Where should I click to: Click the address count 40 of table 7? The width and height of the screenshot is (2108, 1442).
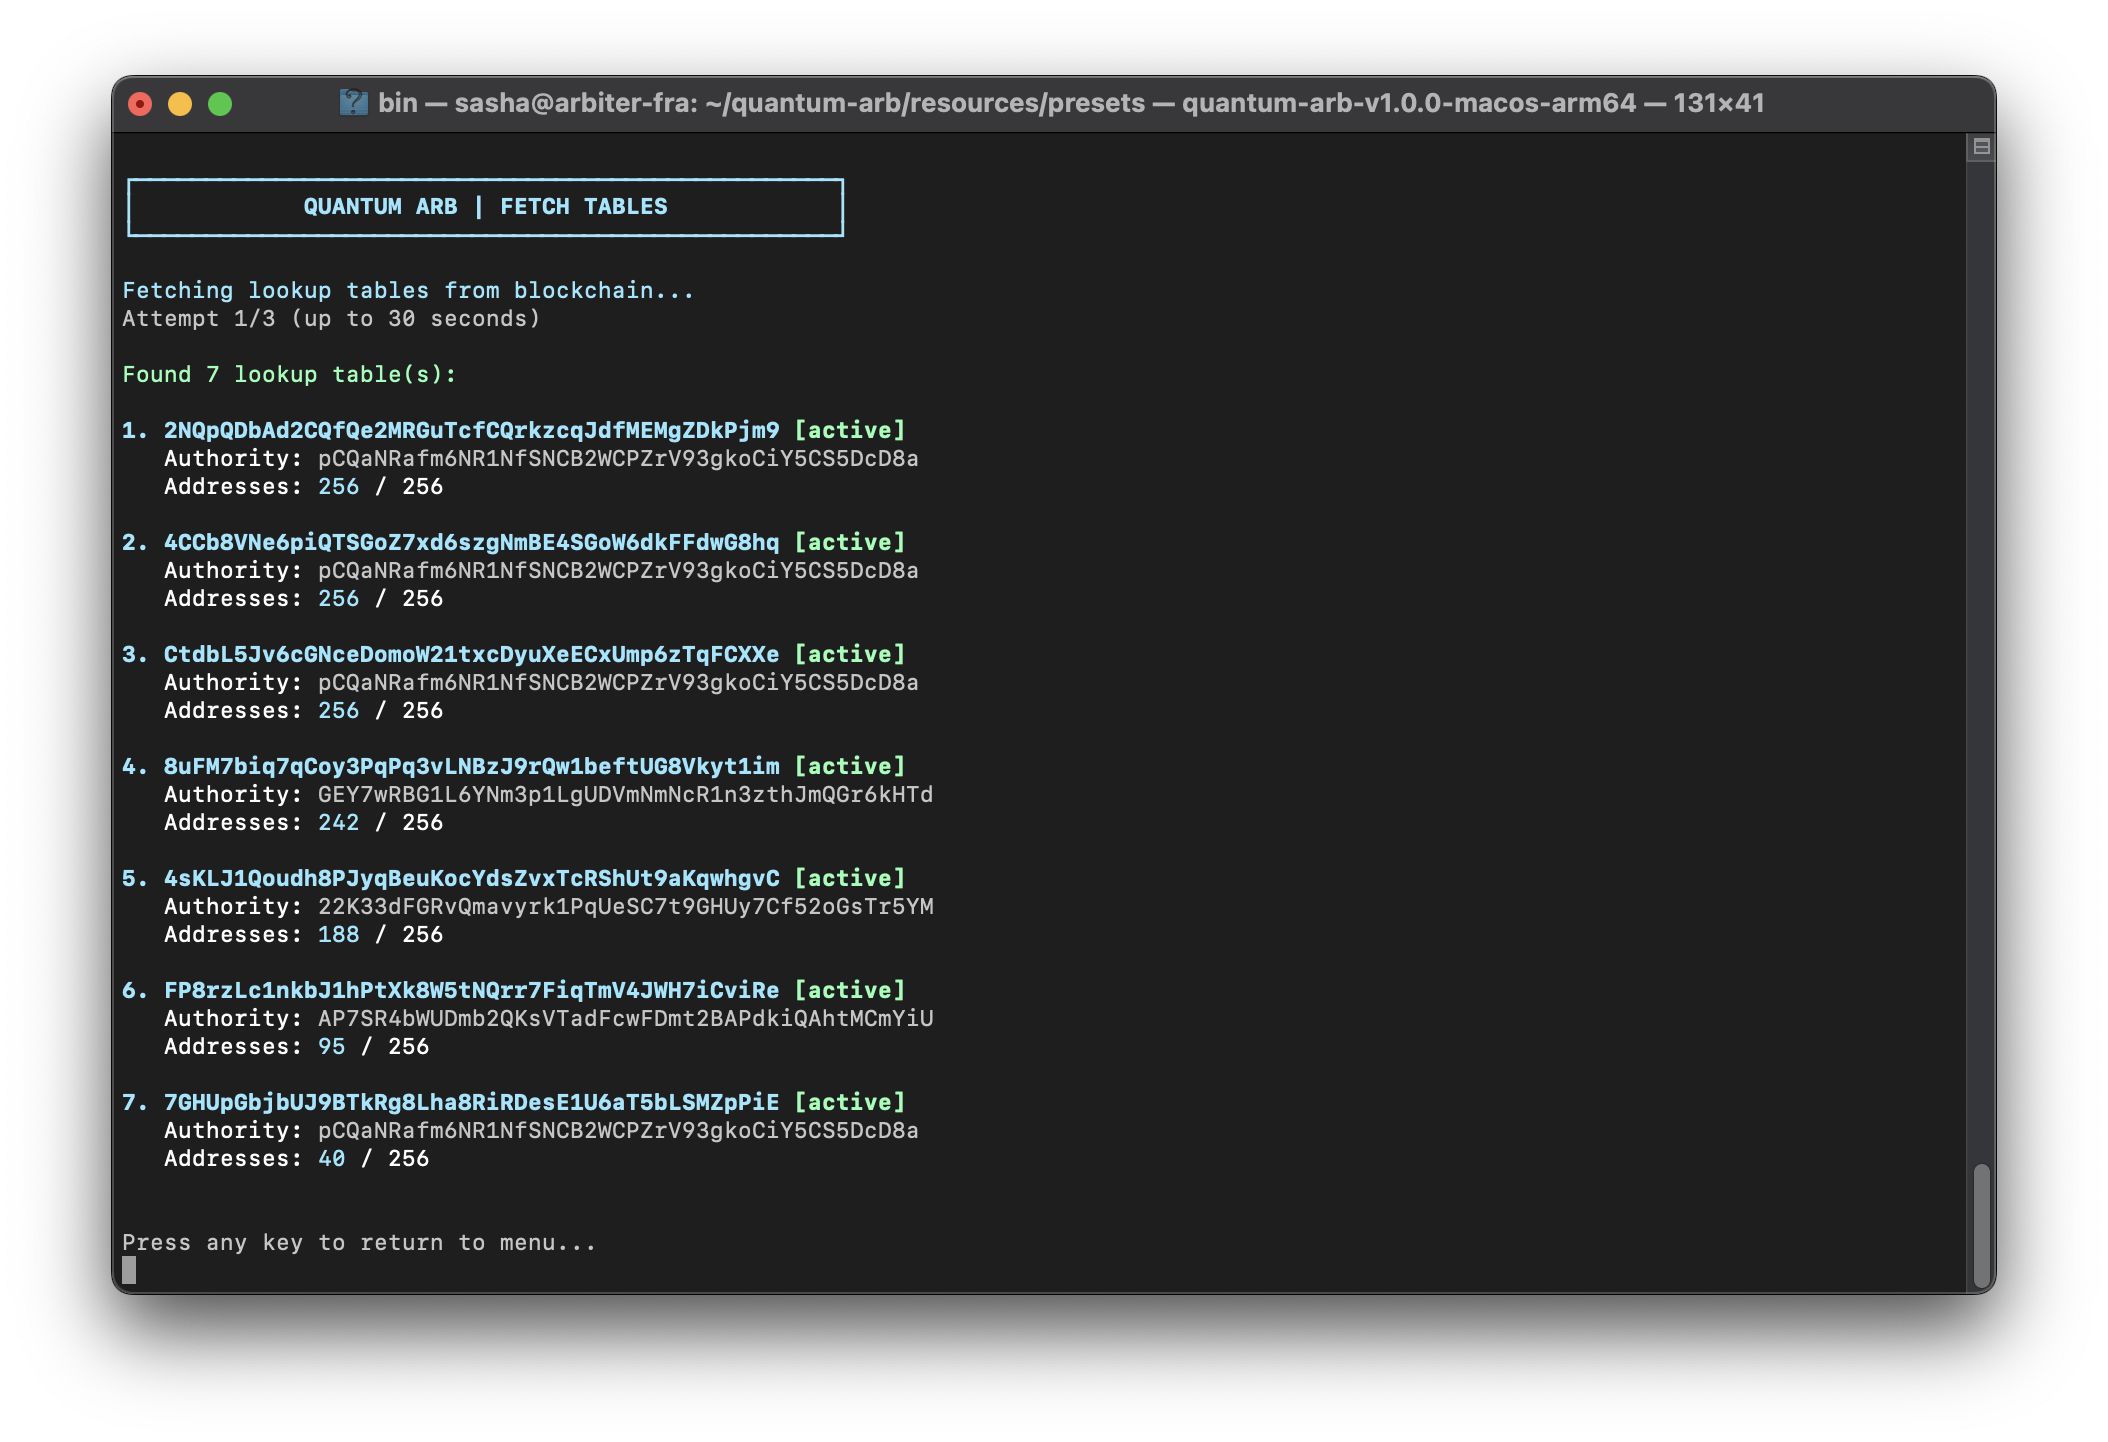(331, 1159)
